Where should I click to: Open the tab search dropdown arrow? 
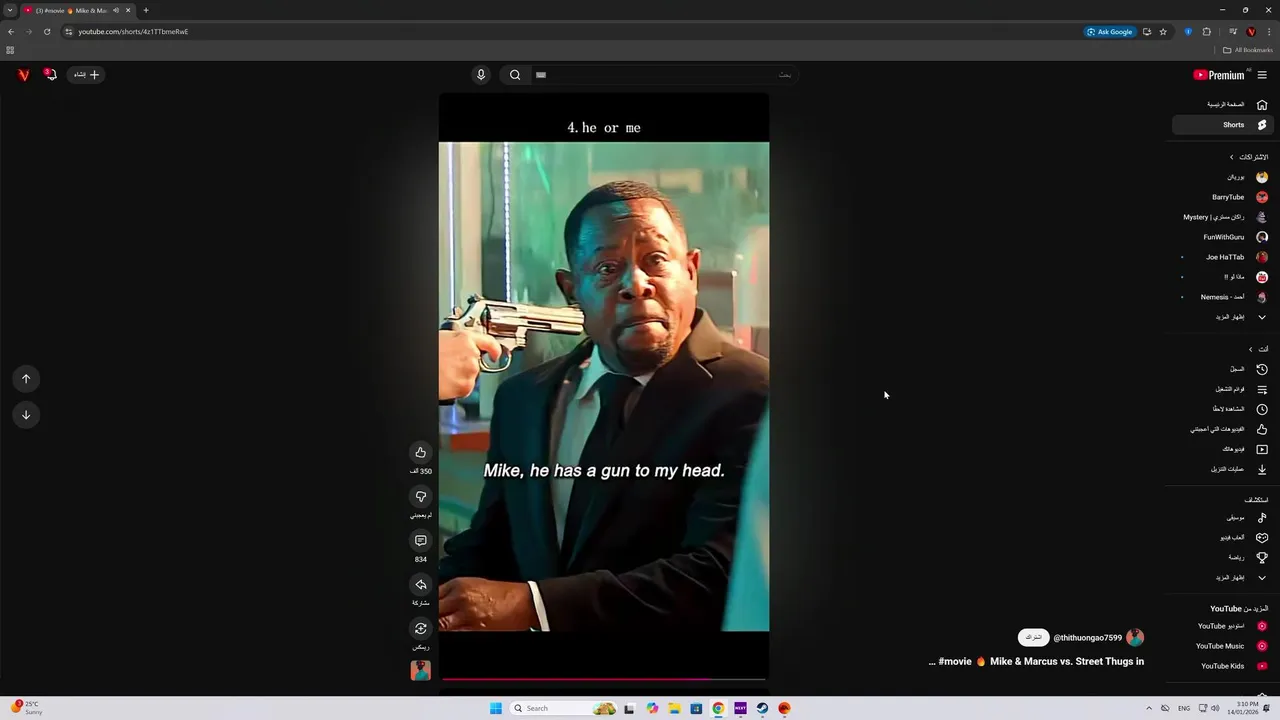click(10, 10)
